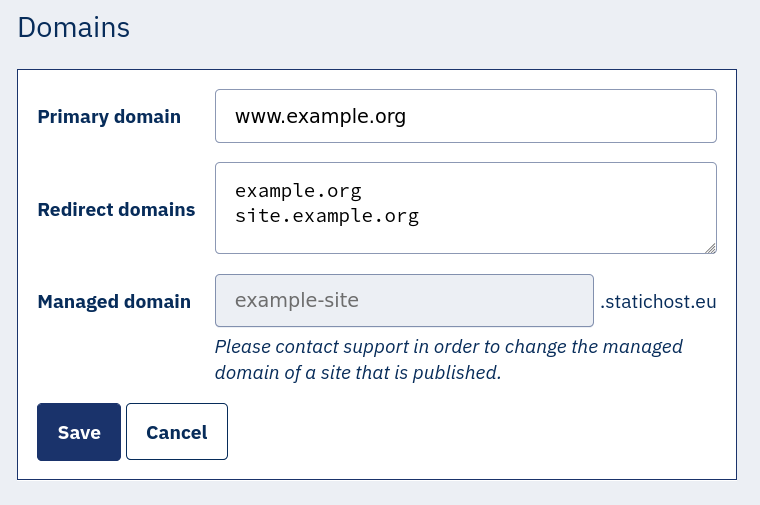760x505 pixels.
Task: Click the disabled Managed domain field
Action: tap(404, 300)
